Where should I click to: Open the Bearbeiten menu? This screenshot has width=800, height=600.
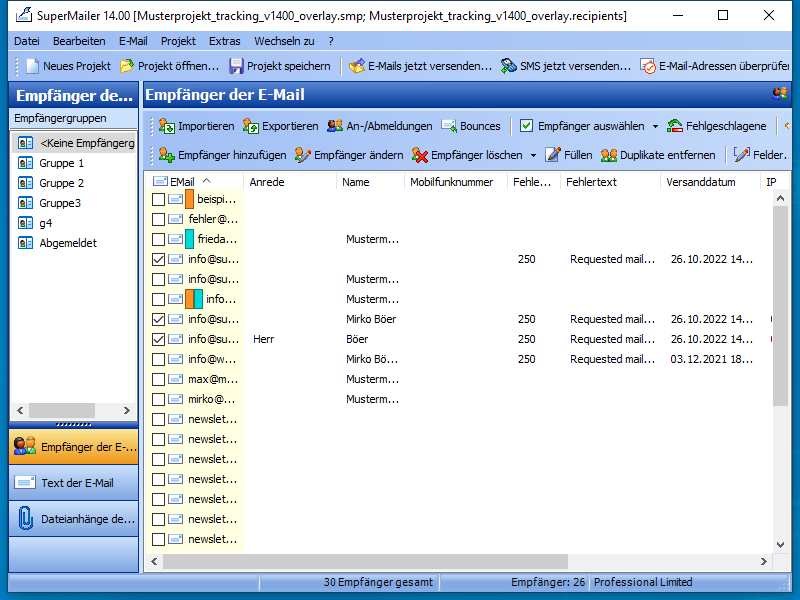[79, 41]
